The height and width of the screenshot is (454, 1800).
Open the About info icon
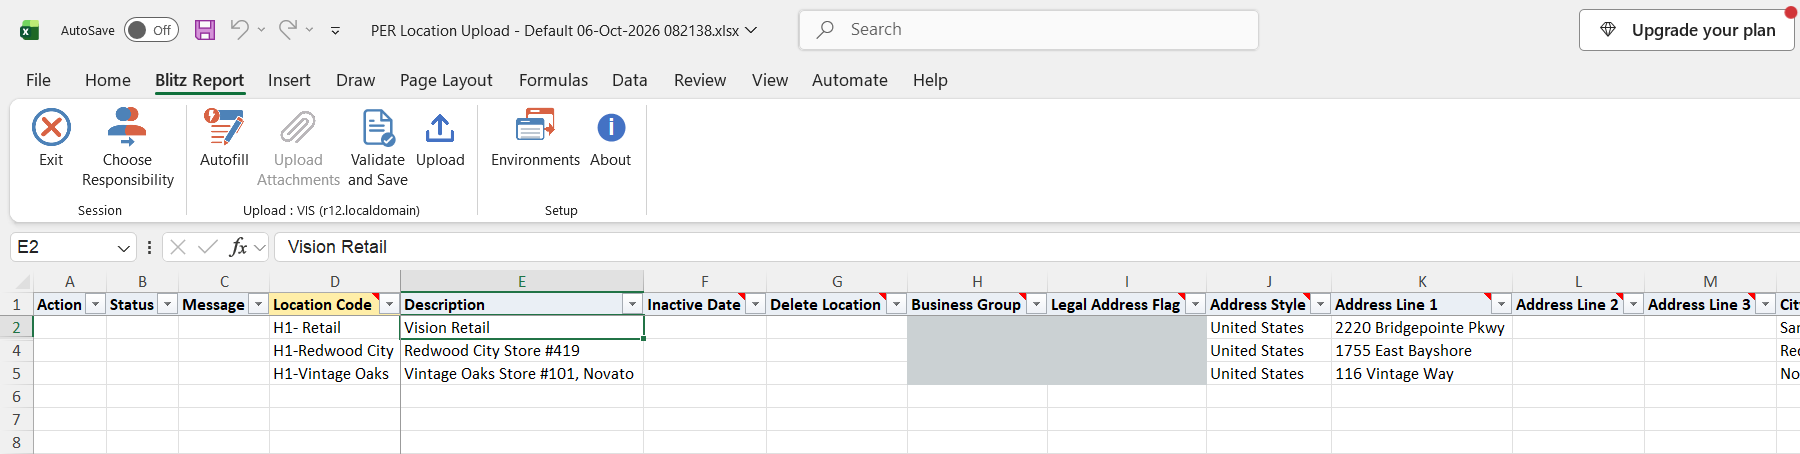pyautogui.click(x=611, y=128)
